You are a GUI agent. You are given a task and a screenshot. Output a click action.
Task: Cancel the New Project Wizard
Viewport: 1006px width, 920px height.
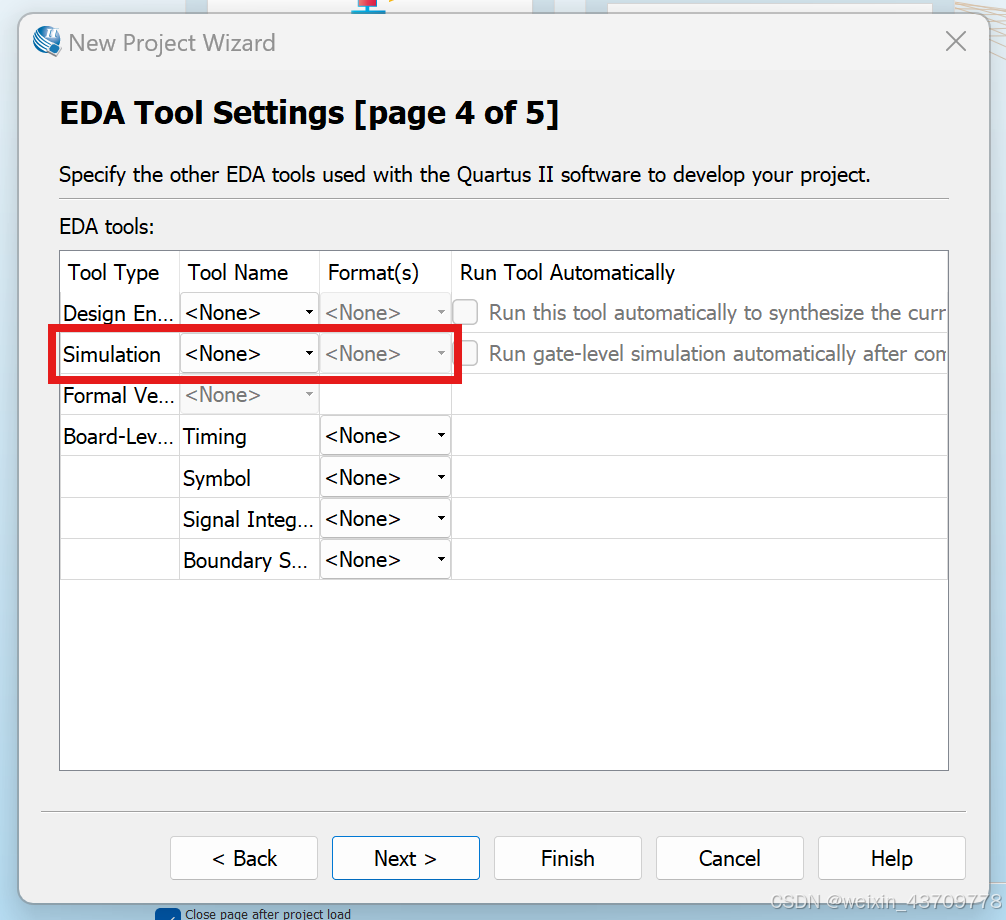[729, 858]
